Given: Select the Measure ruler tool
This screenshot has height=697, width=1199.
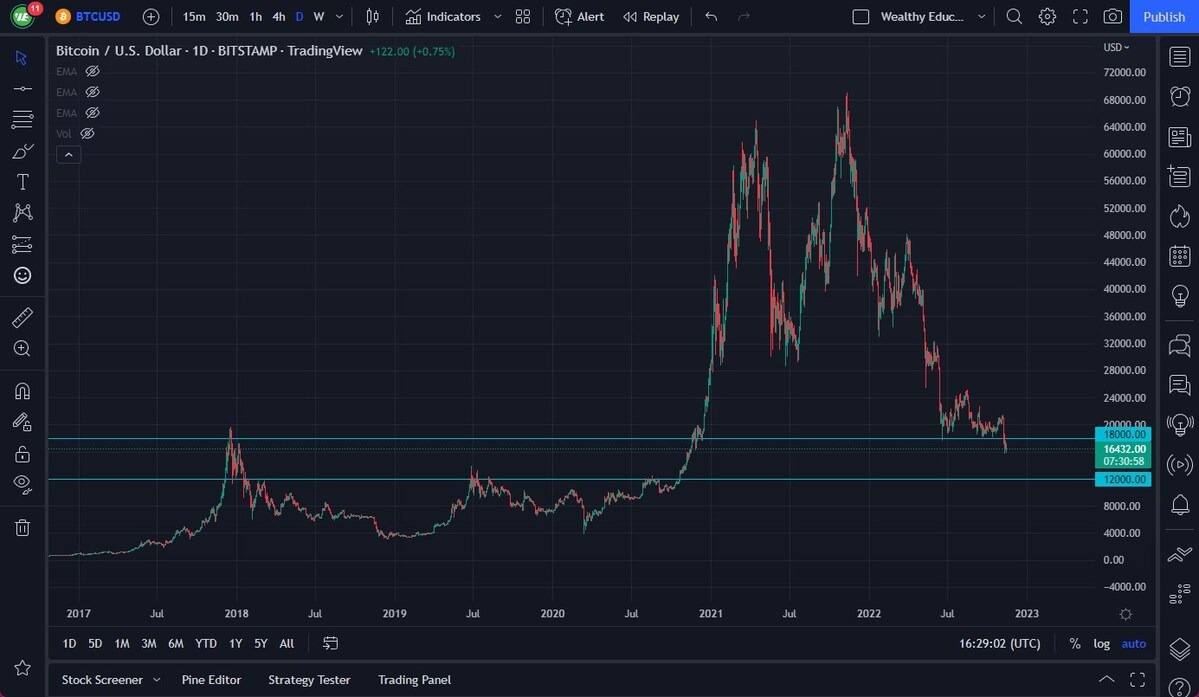Looking at the screenshot, I should 22,317.
